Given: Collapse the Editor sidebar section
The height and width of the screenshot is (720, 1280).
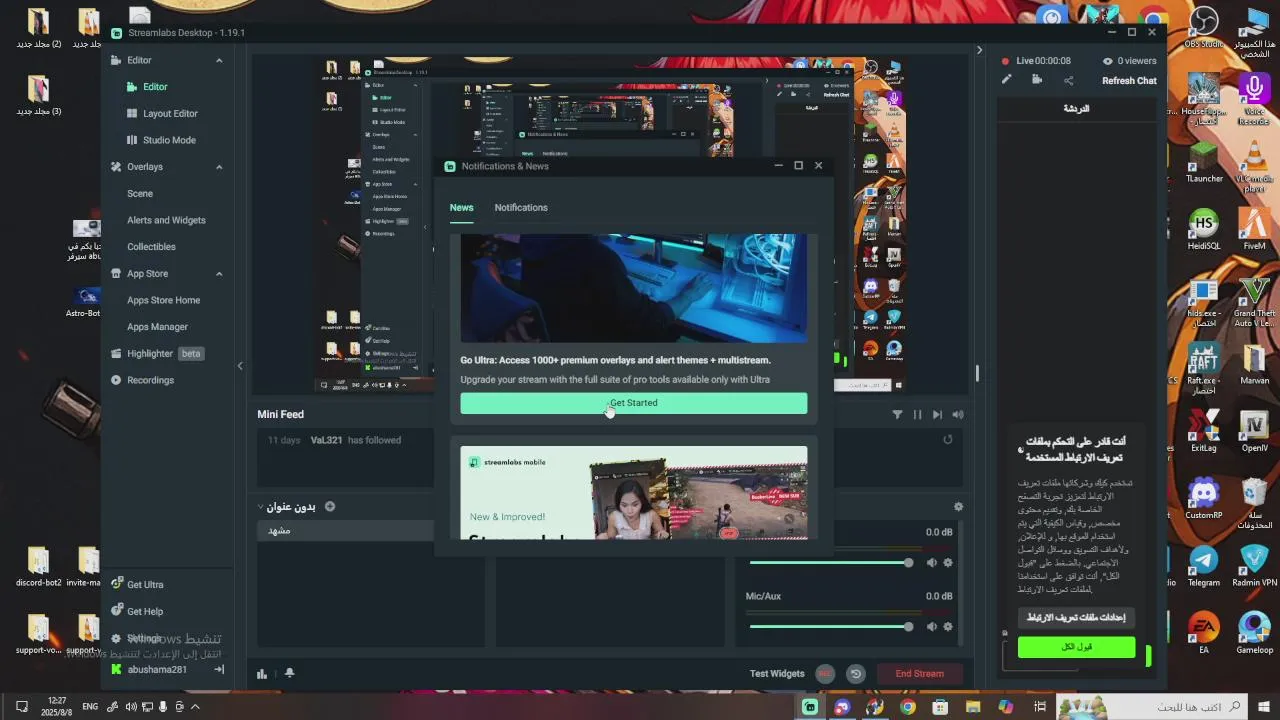Looking at the screenshot, I should [x=219, y=61].
